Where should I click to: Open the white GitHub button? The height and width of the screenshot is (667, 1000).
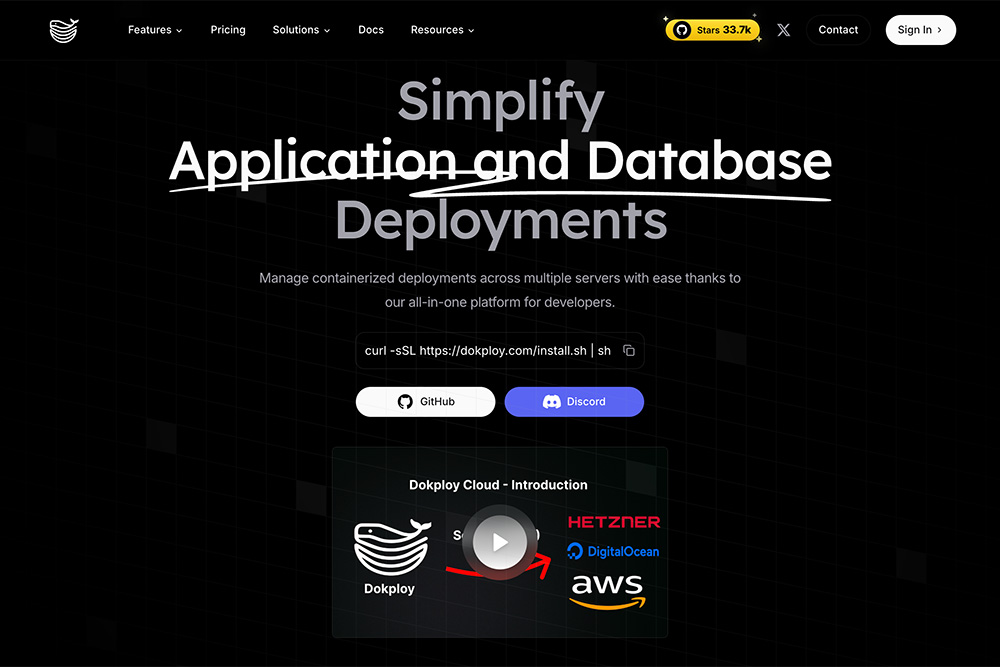425,402
